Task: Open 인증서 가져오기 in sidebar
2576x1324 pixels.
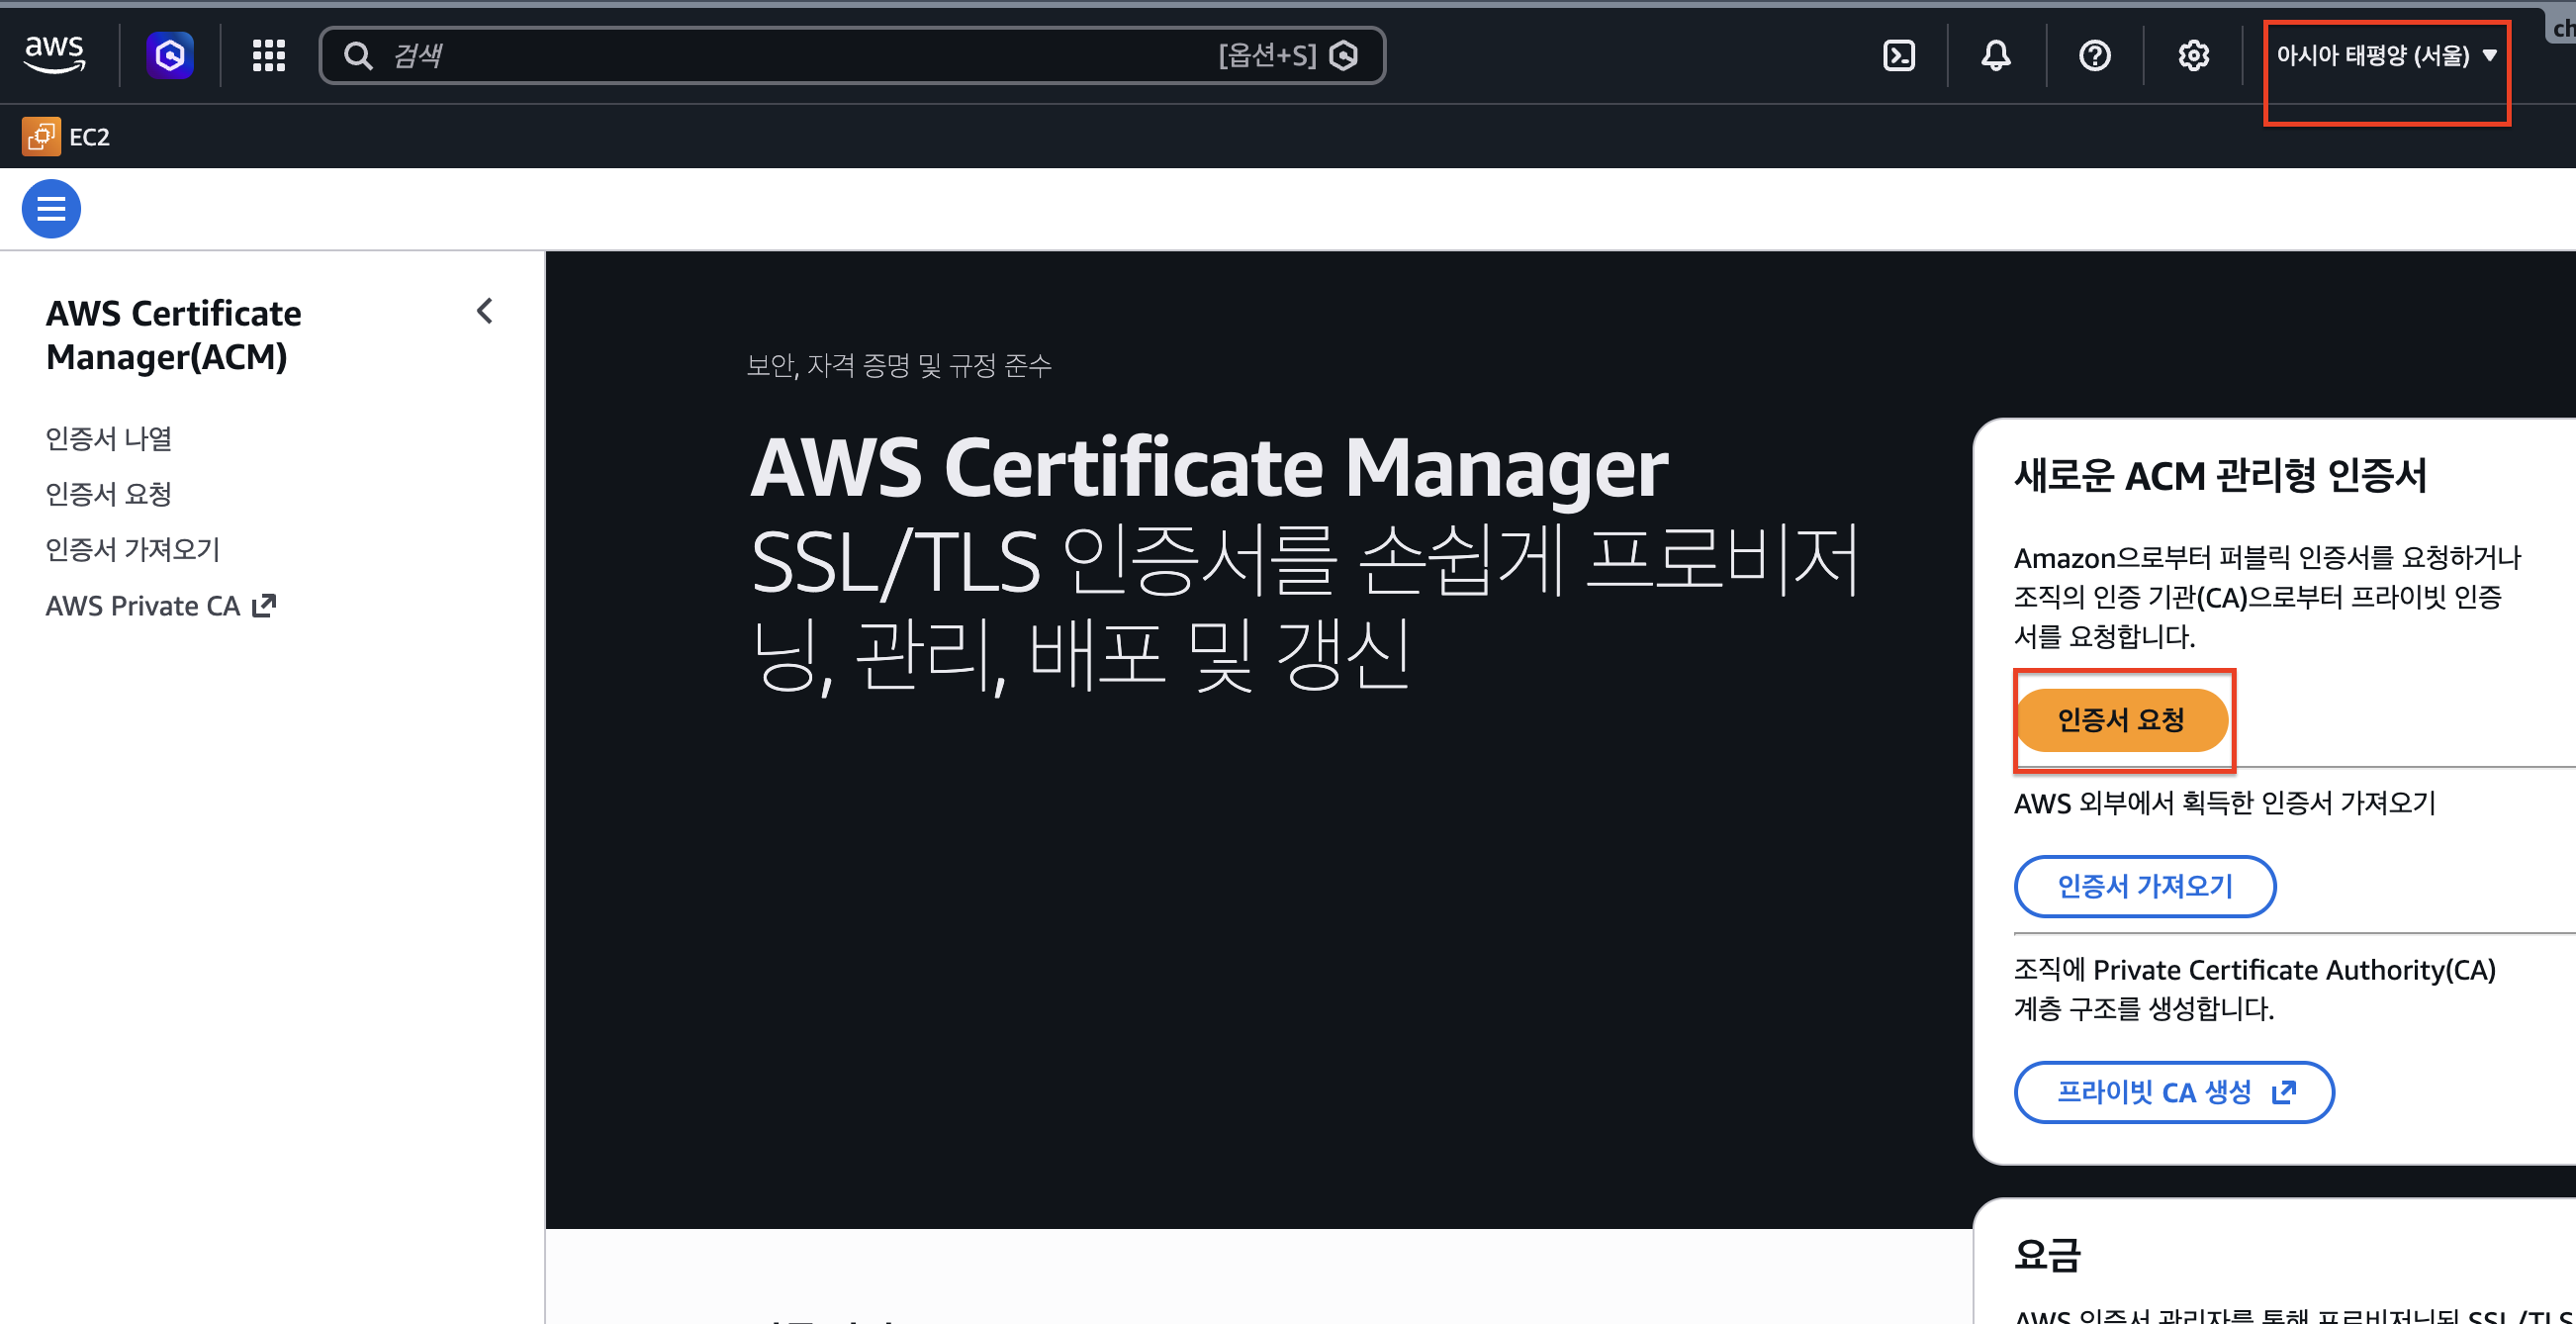Action: coord(133,549)
